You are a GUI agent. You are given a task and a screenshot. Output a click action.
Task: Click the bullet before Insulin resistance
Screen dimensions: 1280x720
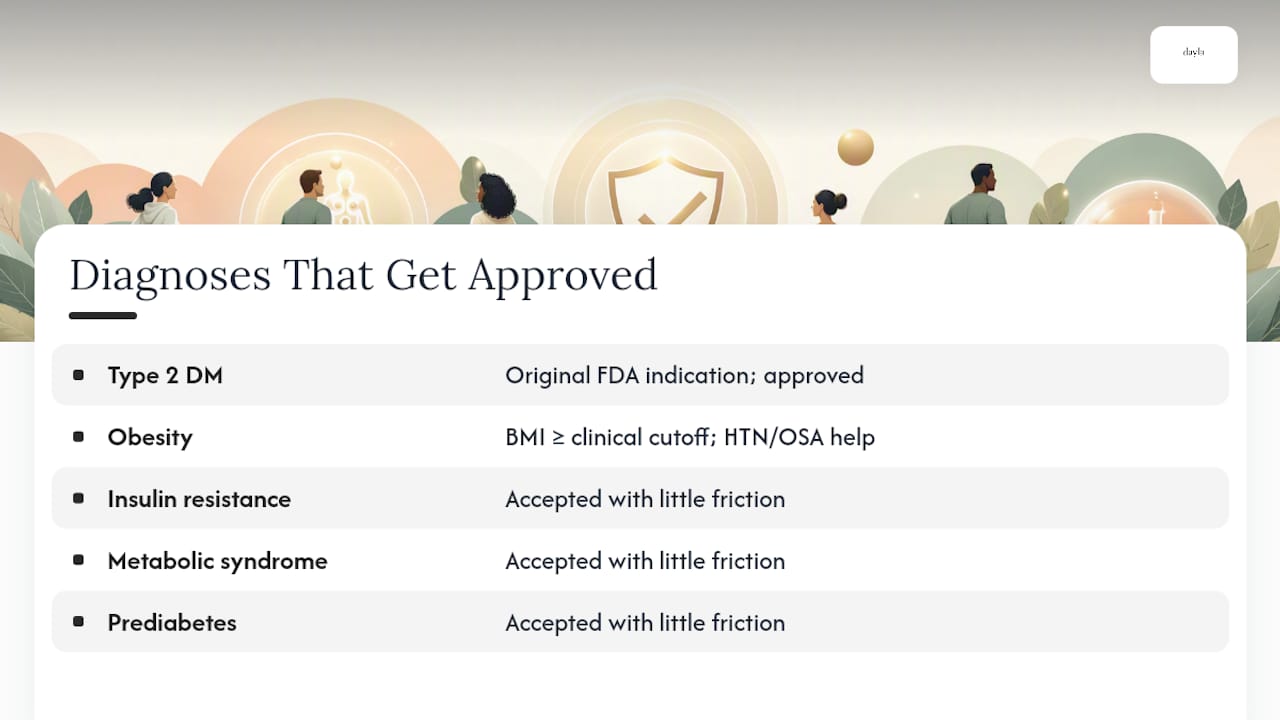point(79,498)
